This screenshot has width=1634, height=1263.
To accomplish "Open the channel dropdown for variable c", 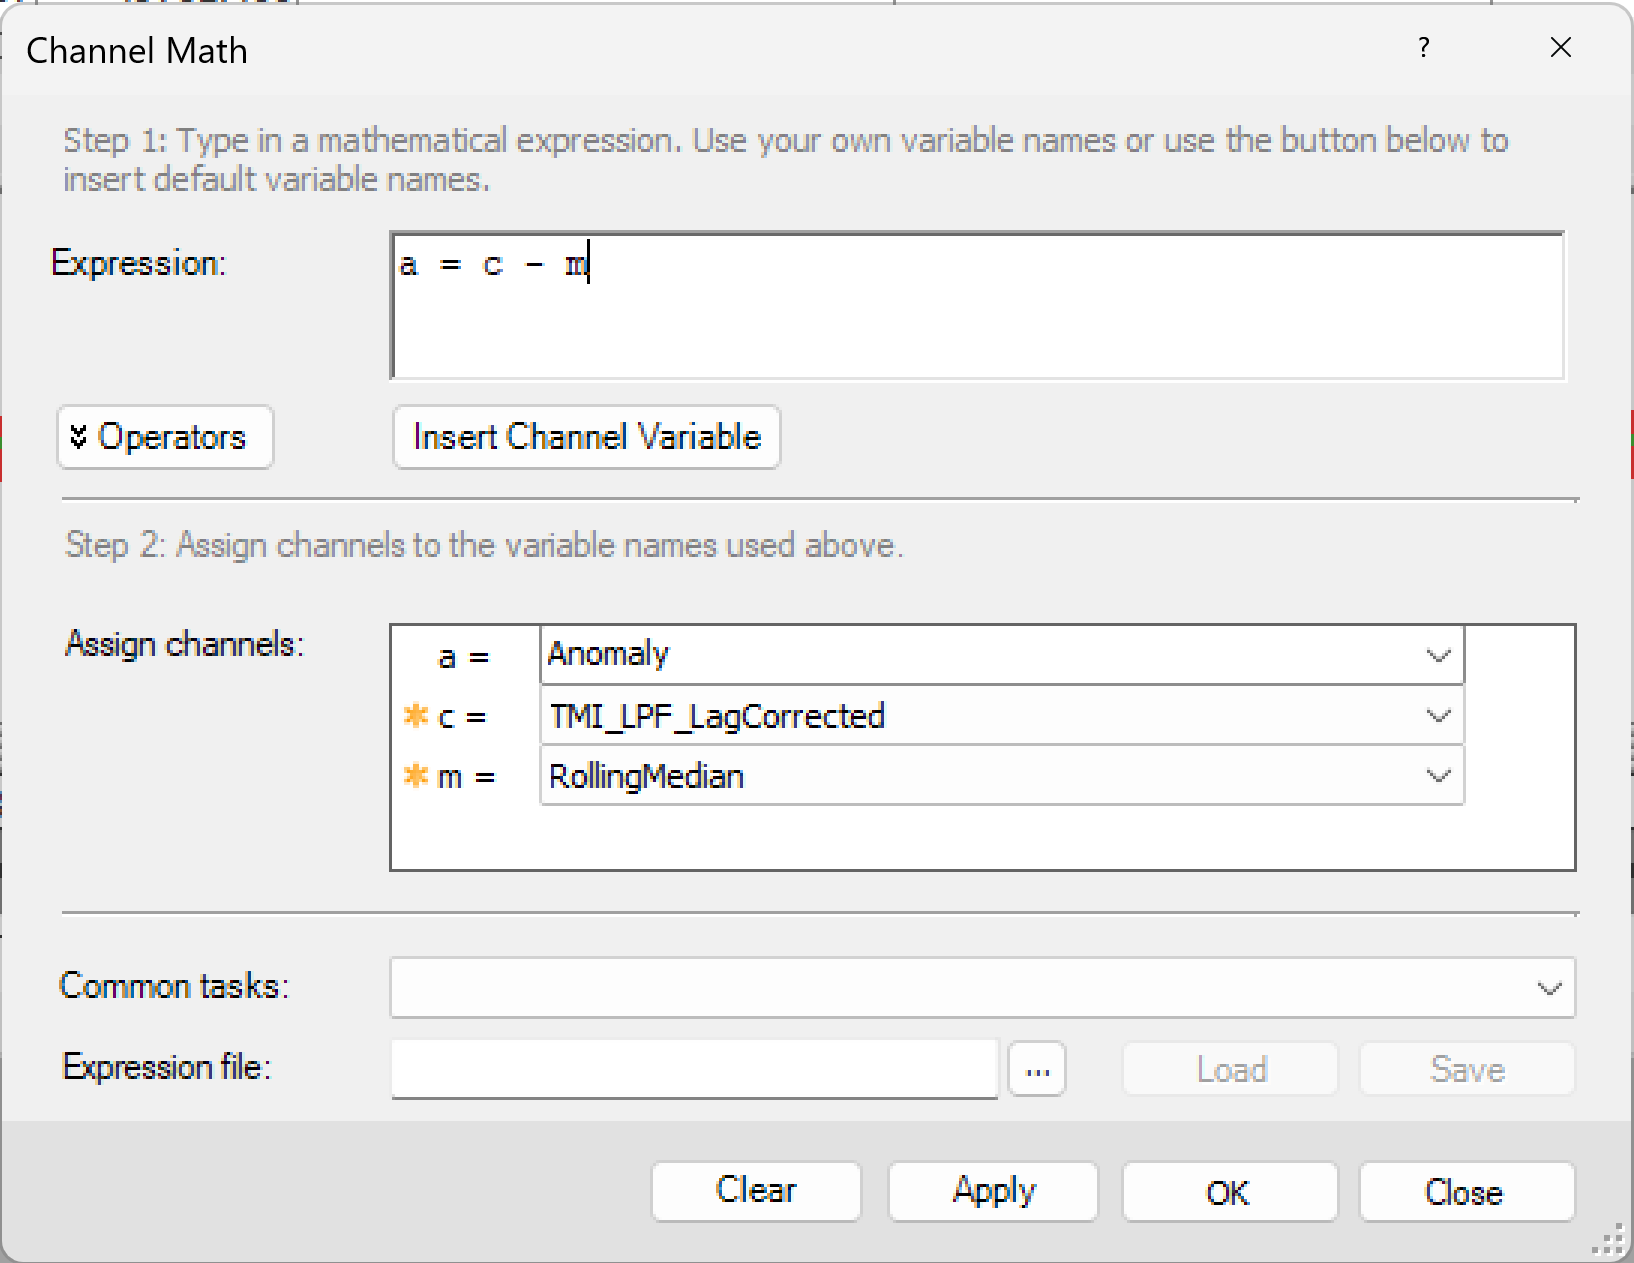I will [x=1438, y=715].
